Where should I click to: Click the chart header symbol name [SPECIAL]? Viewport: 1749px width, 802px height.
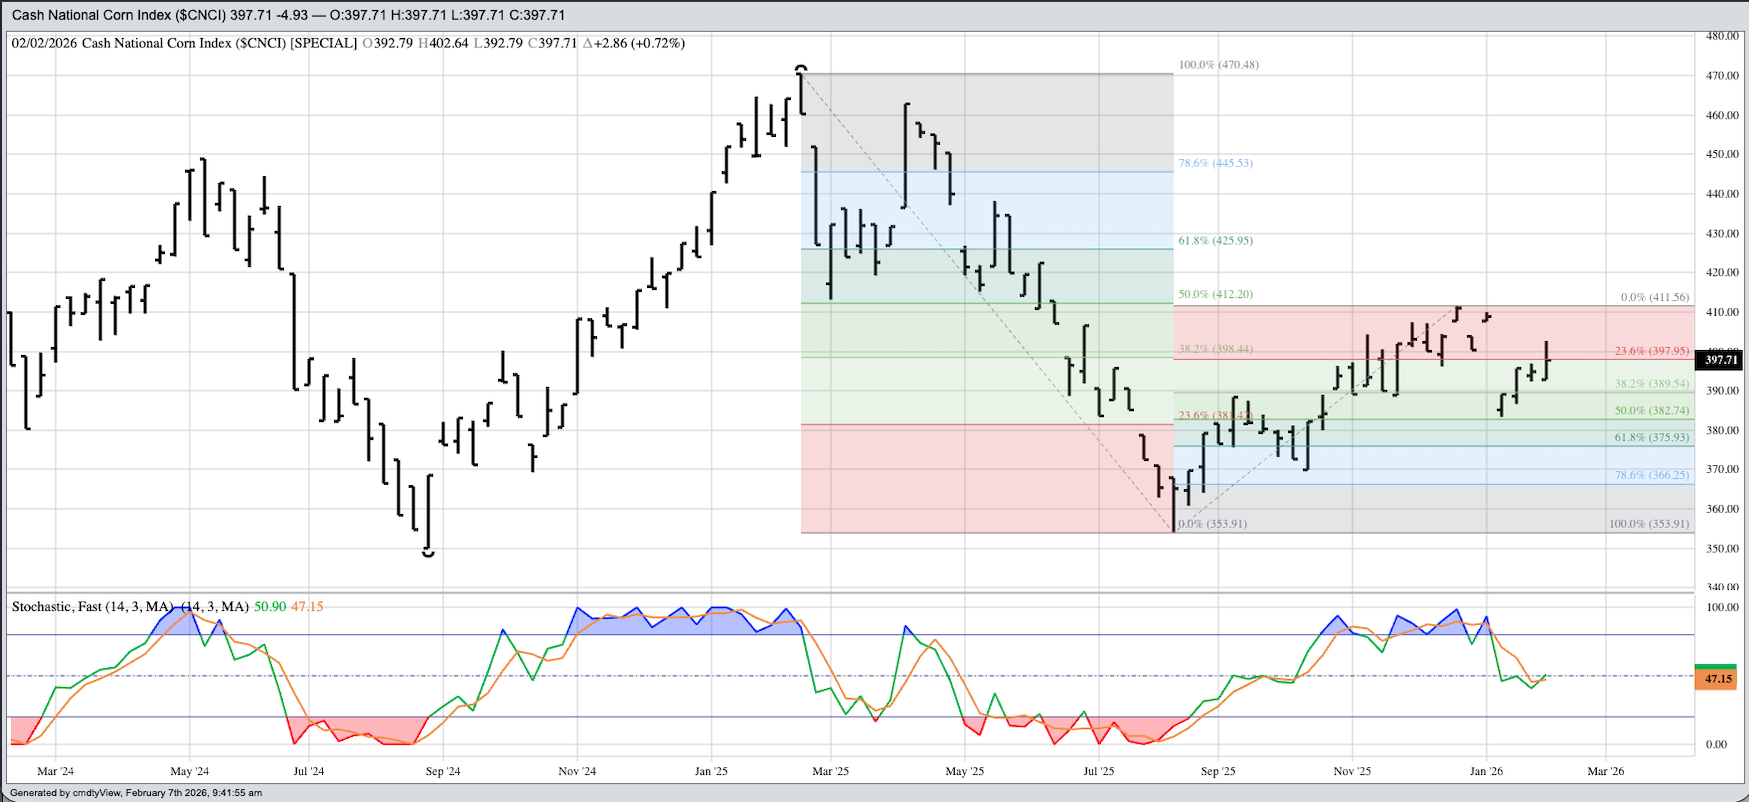point(323,43)
